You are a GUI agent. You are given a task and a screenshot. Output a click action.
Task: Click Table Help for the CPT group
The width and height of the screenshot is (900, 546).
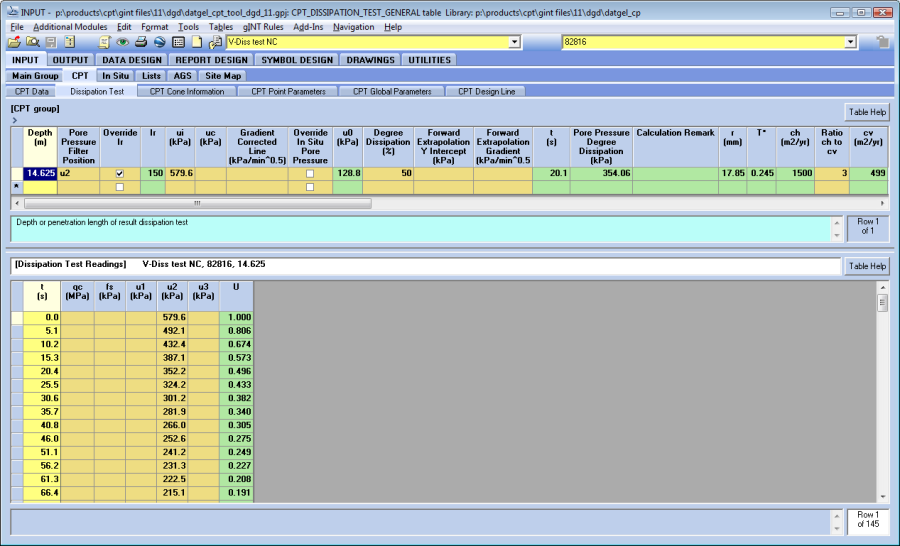(866, 113)
